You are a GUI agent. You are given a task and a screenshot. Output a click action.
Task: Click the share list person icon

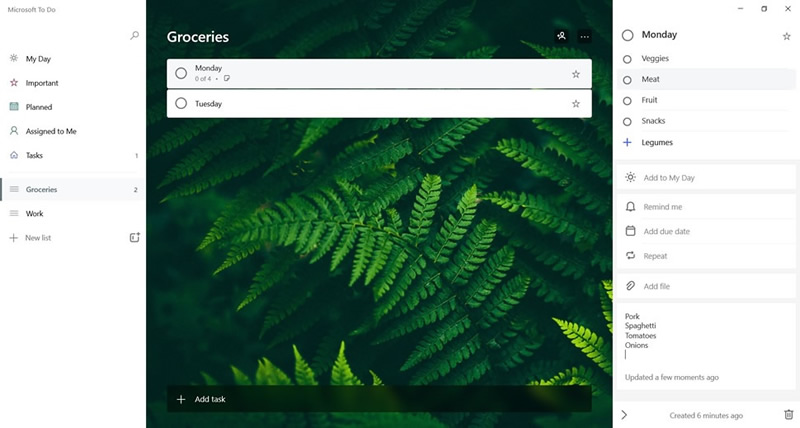pos(561,36)
